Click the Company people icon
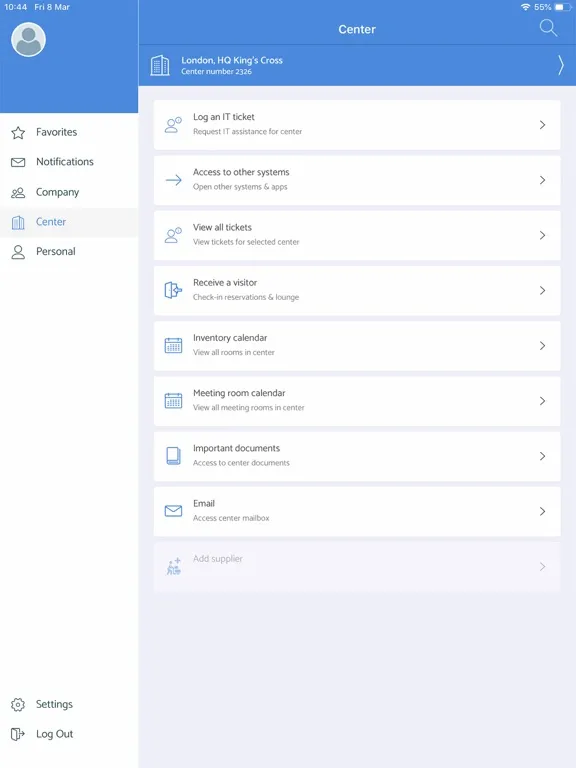This screenshot has width=576, height=768. point(18,192)
